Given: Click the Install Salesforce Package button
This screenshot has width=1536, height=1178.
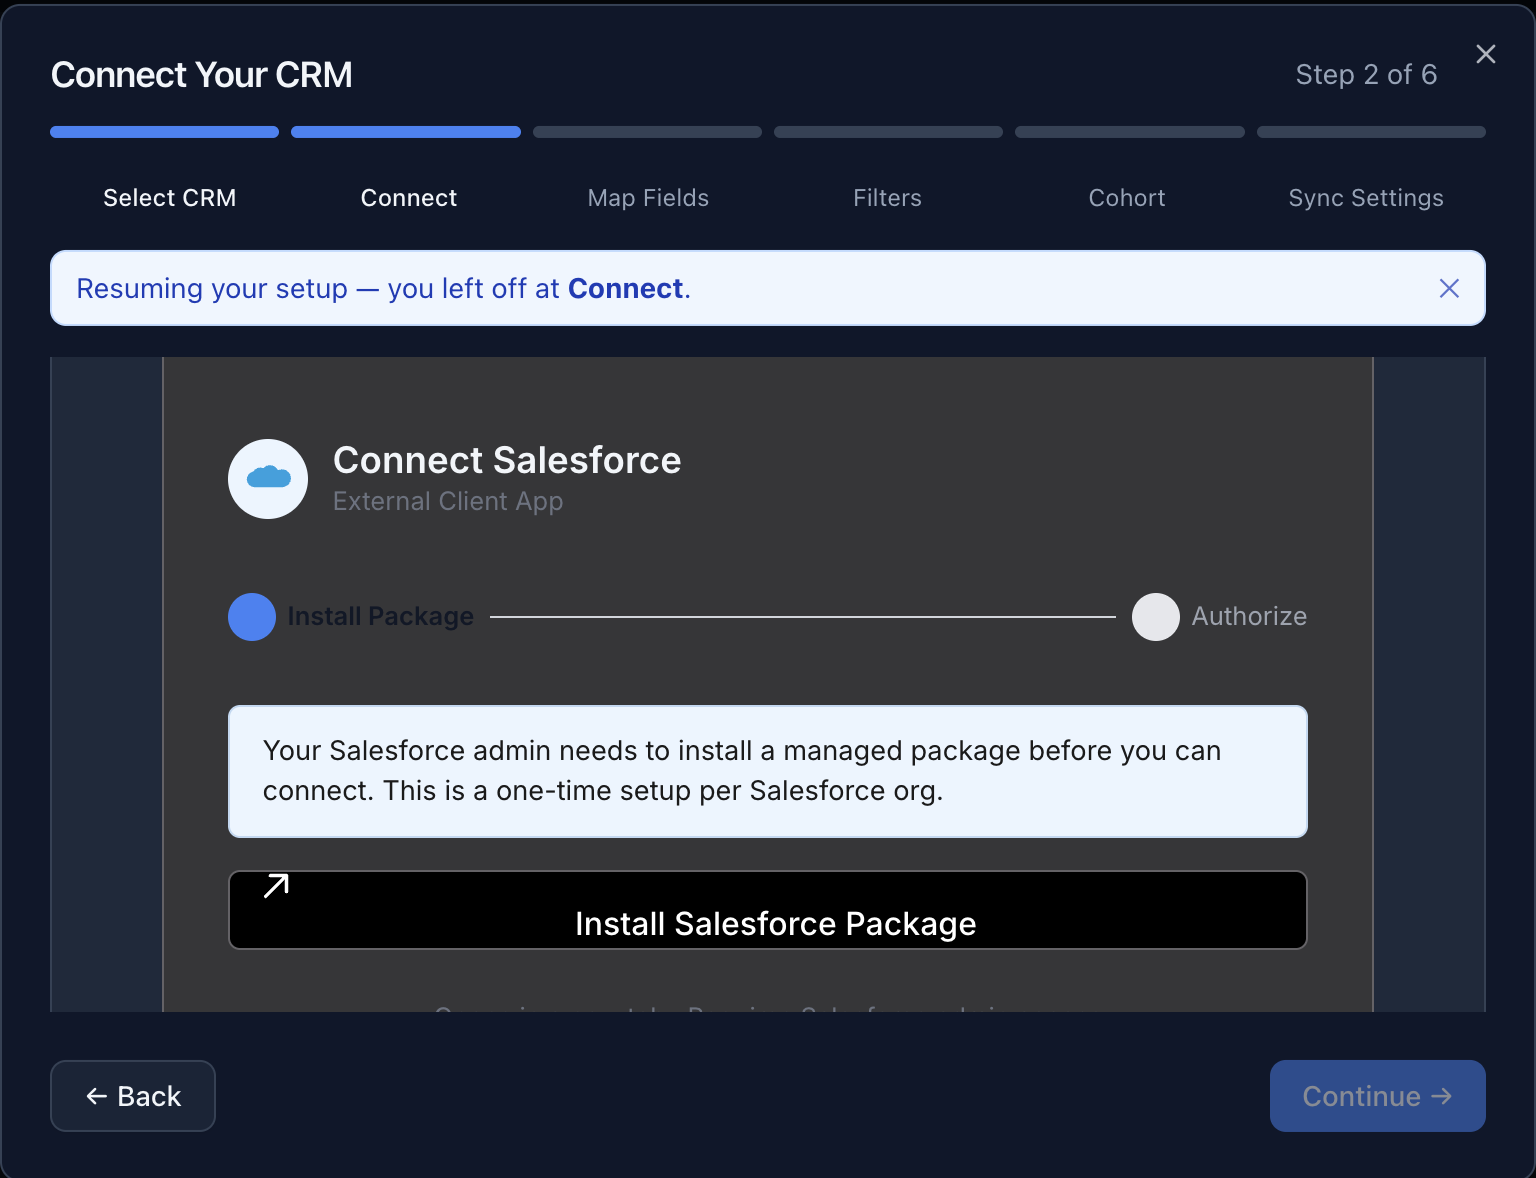Looking at the screenshot, I should [x=768, y=910].
